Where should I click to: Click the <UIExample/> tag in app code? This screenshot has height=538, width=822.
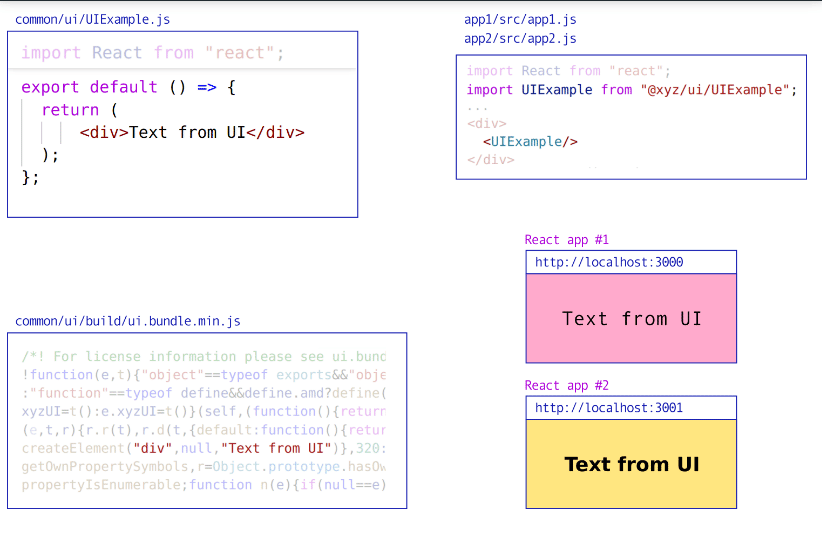(530, 142)
